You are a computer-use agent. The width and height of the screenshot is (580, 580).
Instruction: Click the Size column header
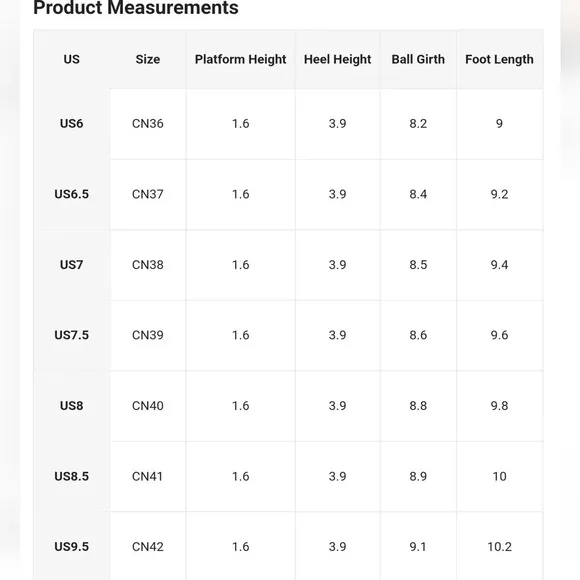click(148, 59)
